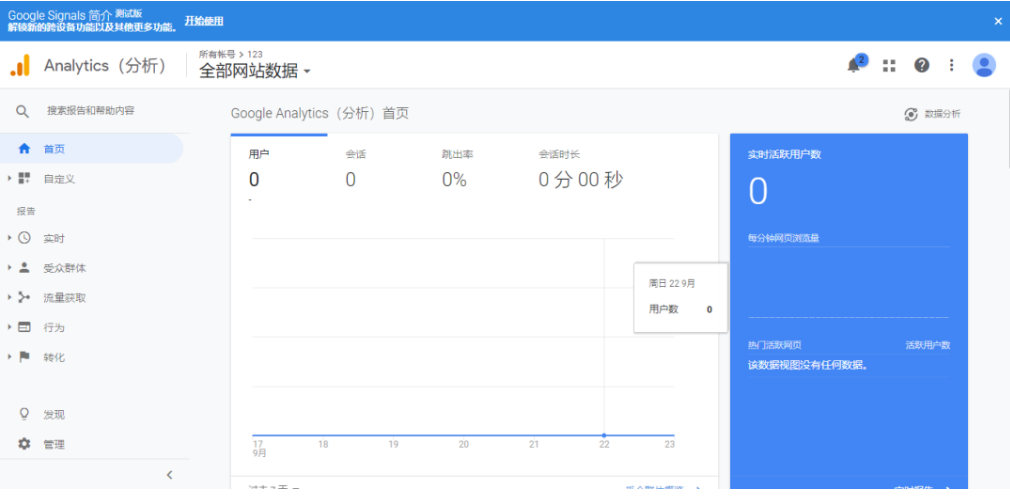Click the 开始使用 banner link

click(204, 21)
